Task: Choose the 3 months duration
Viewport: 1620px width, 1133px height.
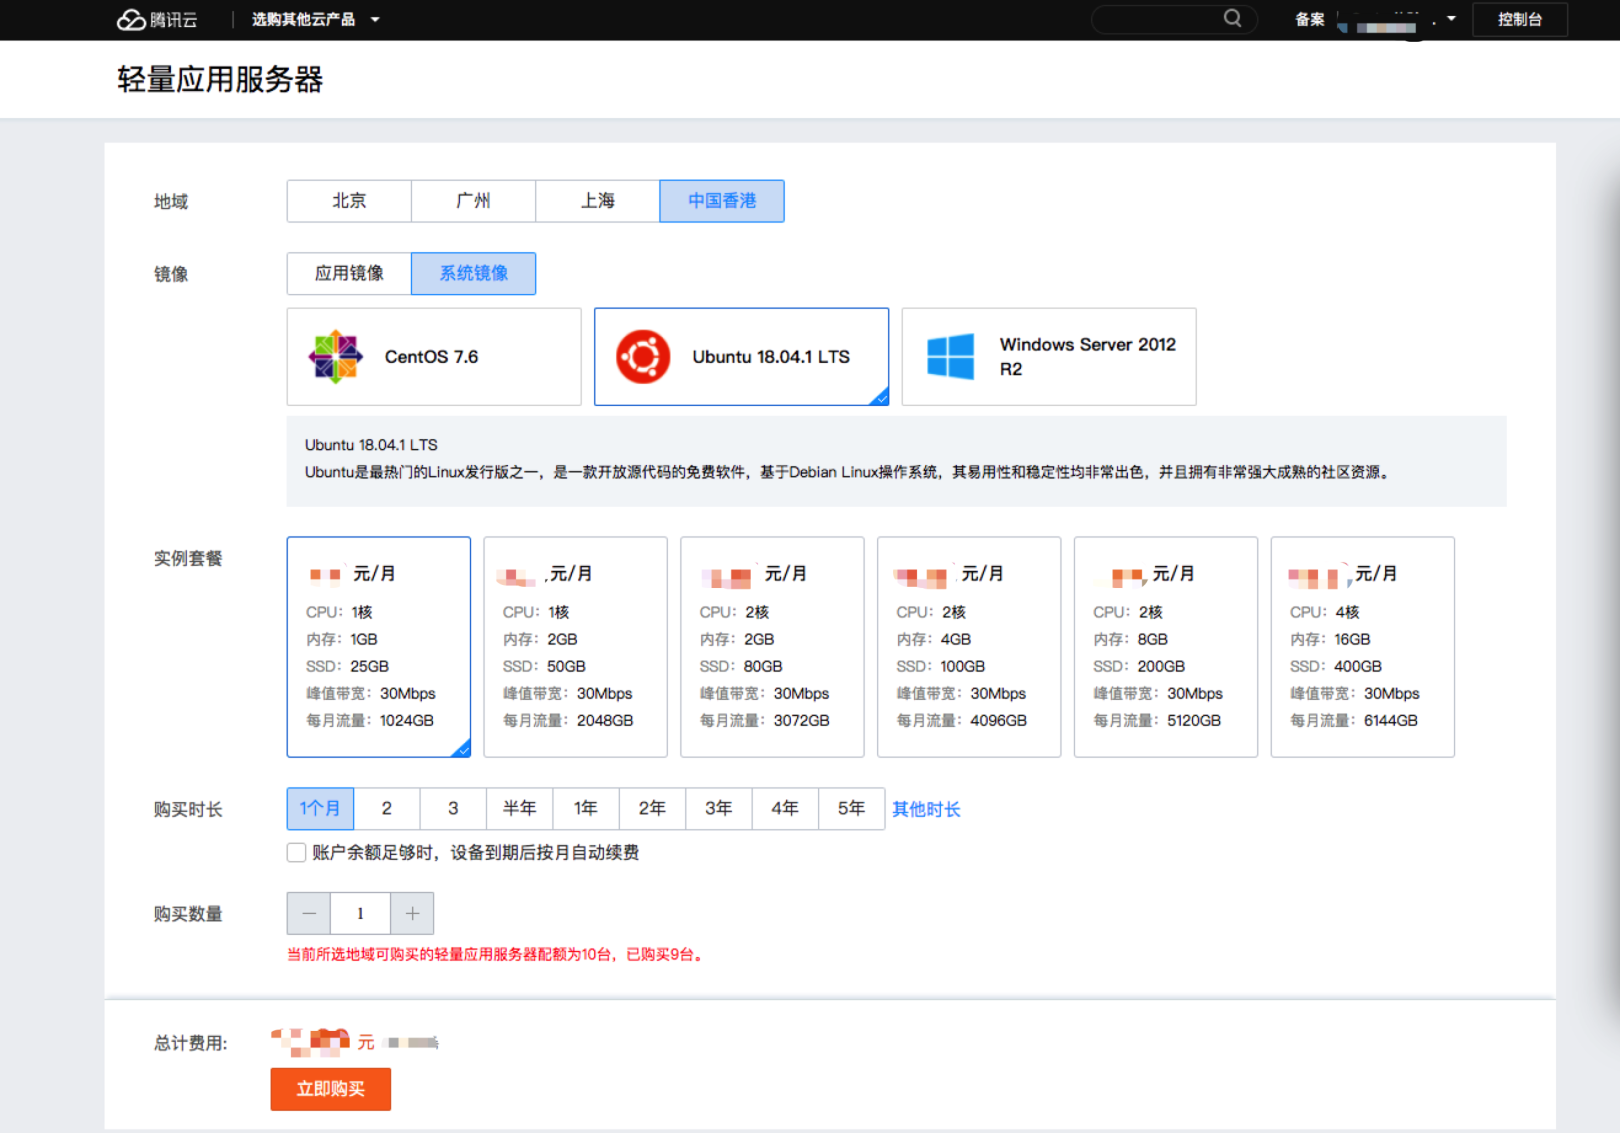Action: click(453, 808)
